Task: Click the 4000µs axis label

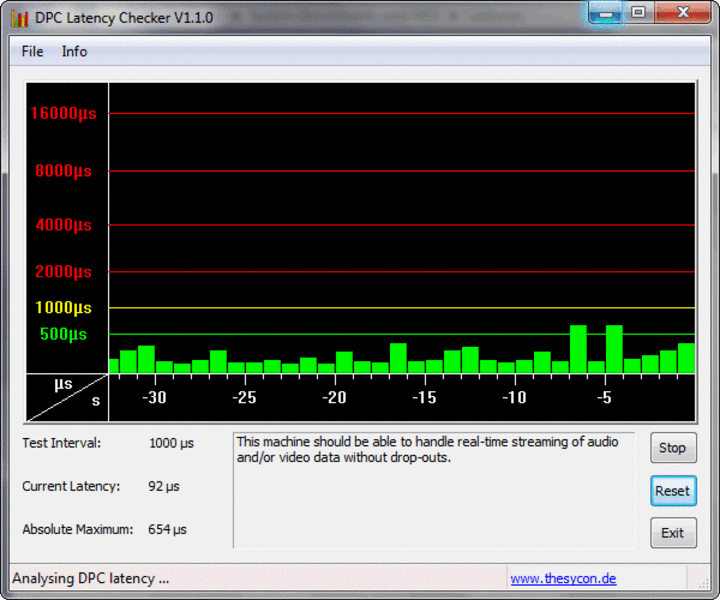Action: pyautogui.click(x=63, y=225)
